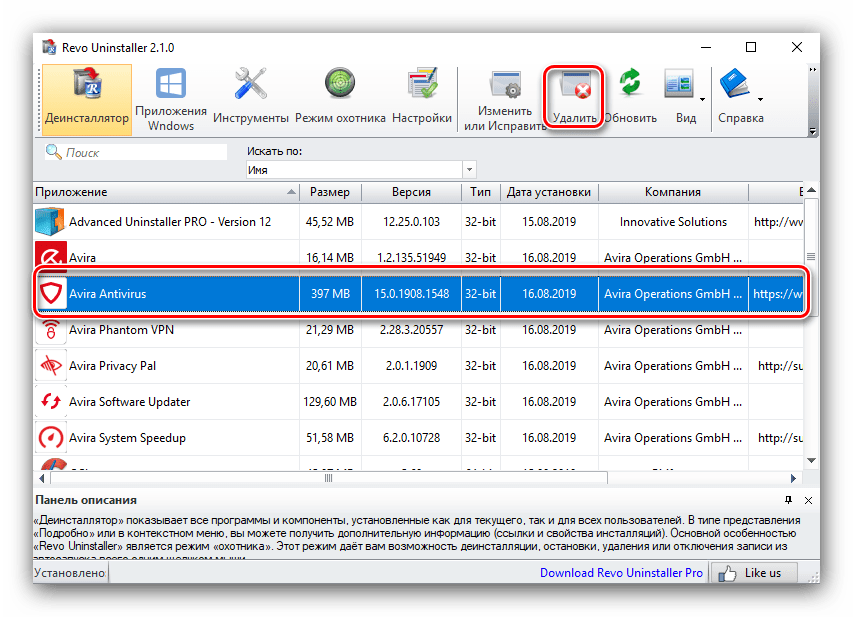
Task: Click the Avira Phantom VPN icon
Action: point(51,330)
